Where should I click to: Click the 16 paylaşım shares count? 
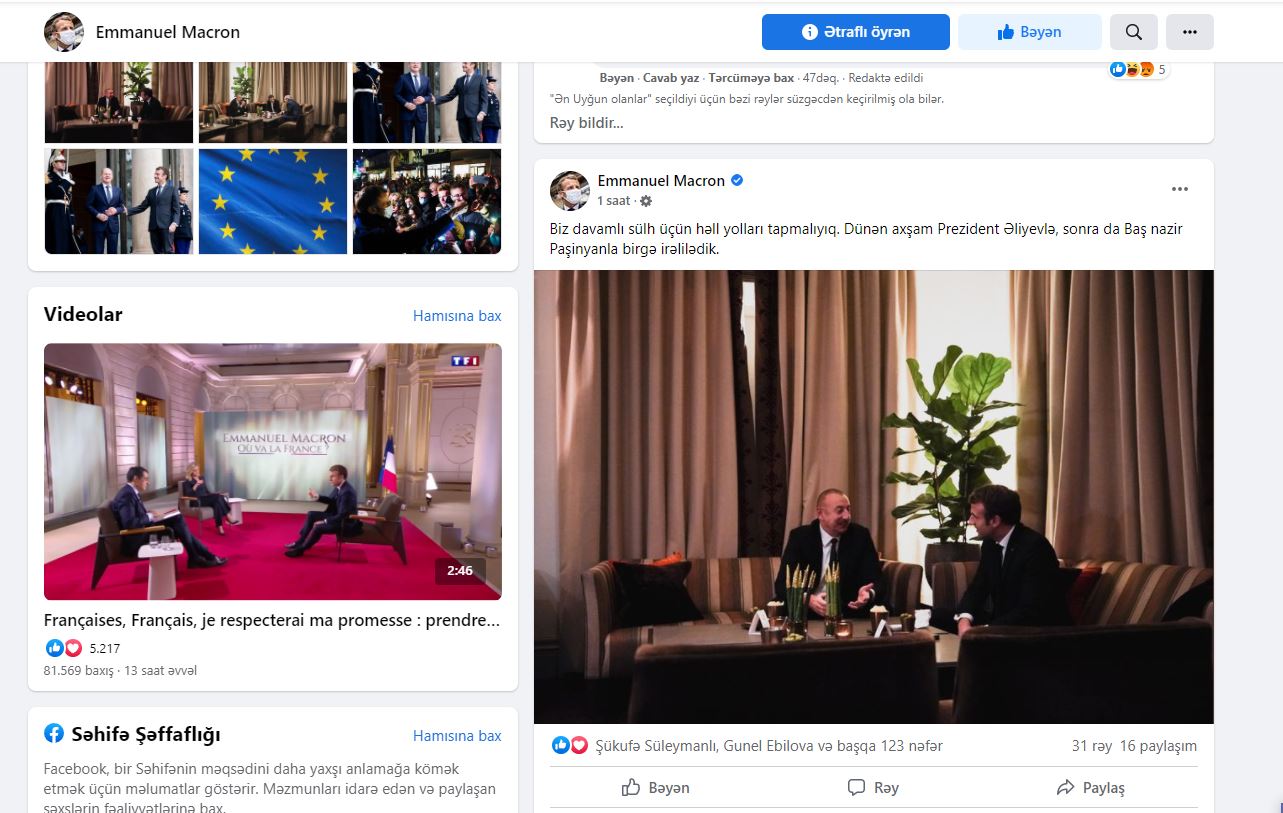click(1158, 746)
